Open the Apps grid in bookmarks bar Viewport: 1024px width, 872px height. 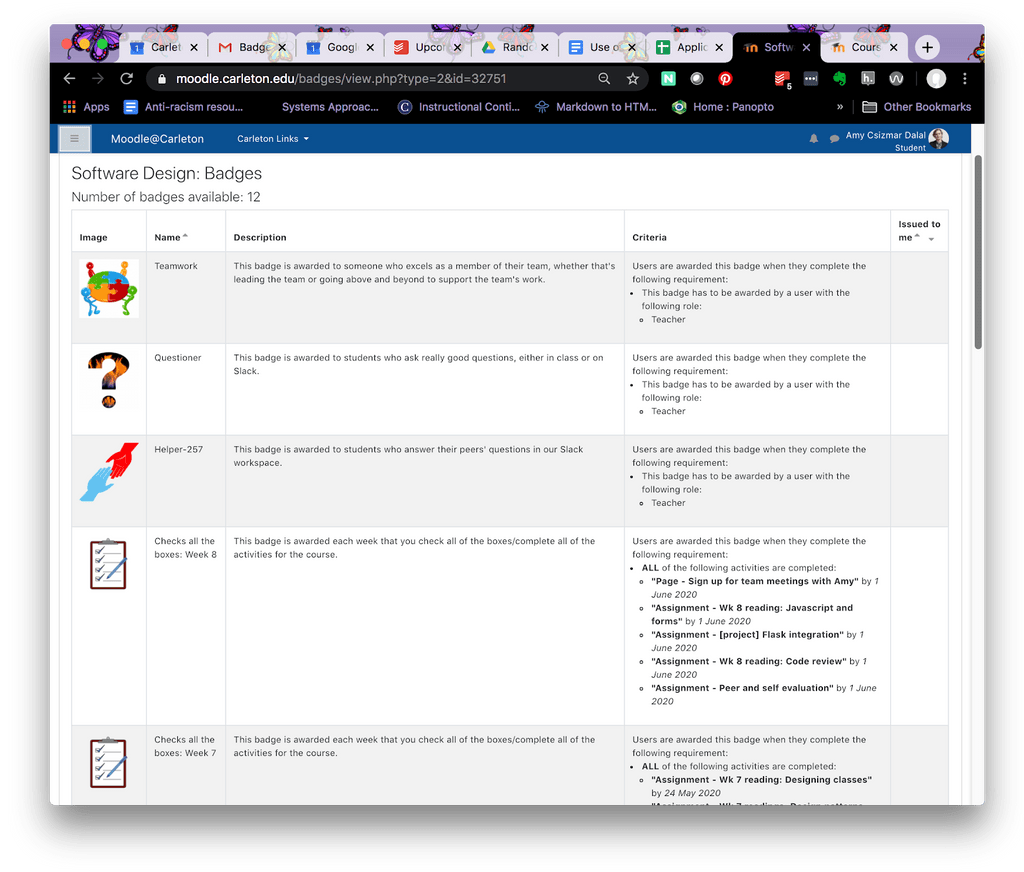click(x=86, y=106)
